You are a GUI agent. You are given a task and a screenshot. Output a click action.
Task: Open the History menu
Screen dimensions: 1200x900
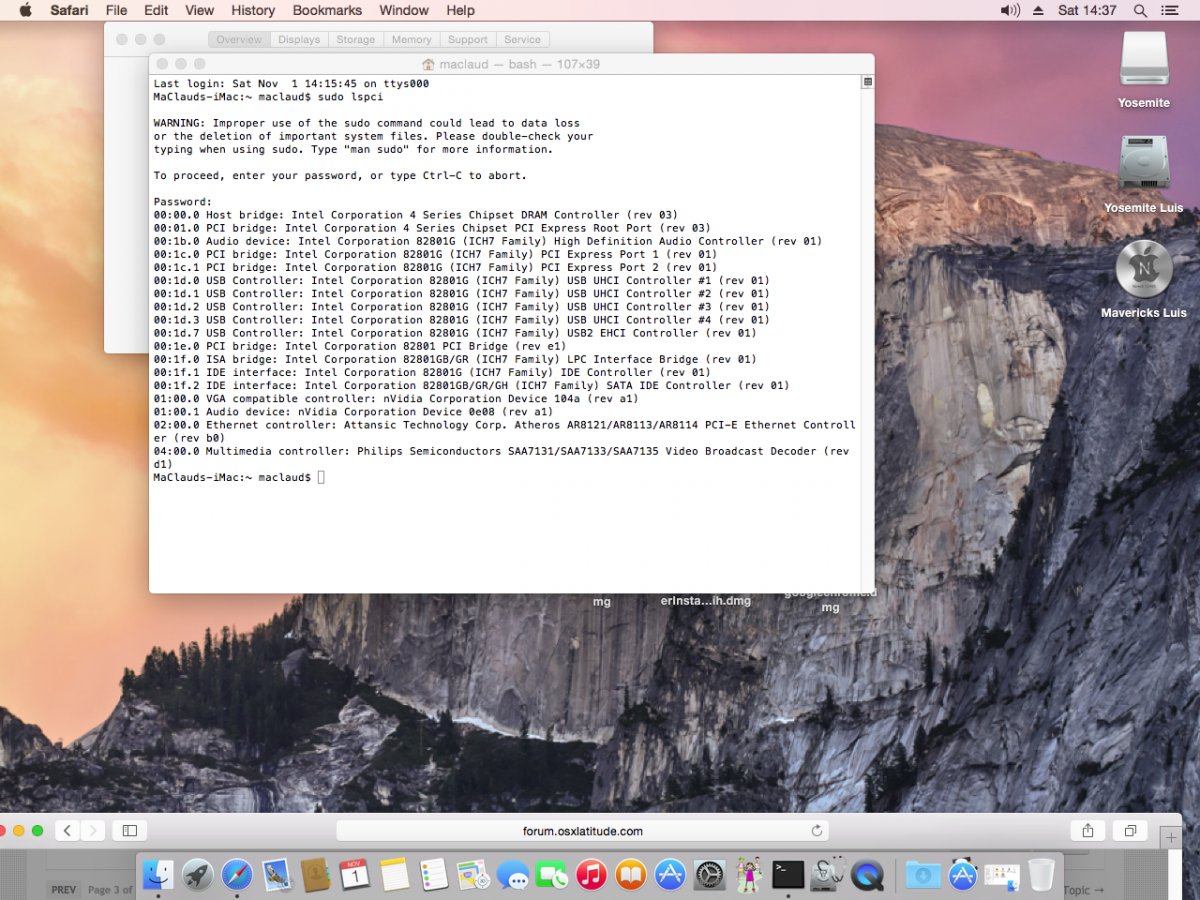[252, 10]
